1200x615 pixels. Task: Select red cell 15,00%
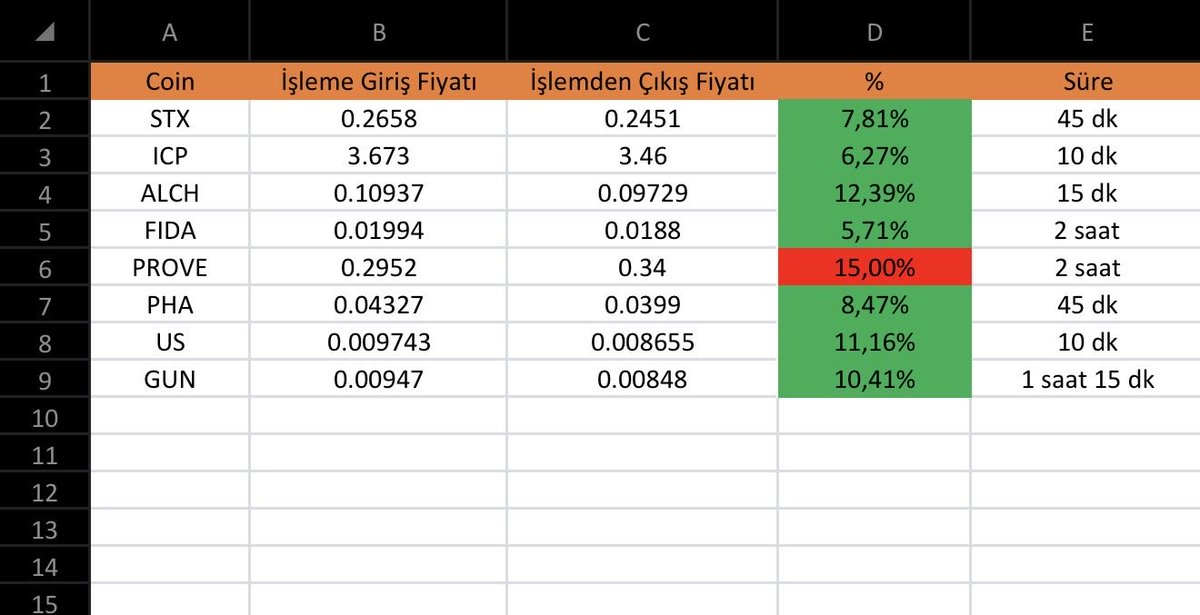coord(874,268)
